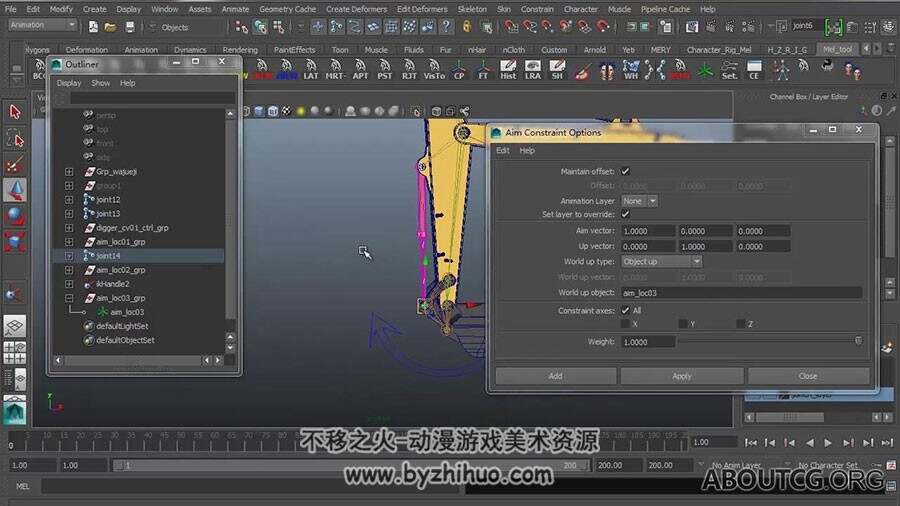Expand aim_loc02_grp in the Outliner
Screen dimensions: 900x506
point(69,270)
